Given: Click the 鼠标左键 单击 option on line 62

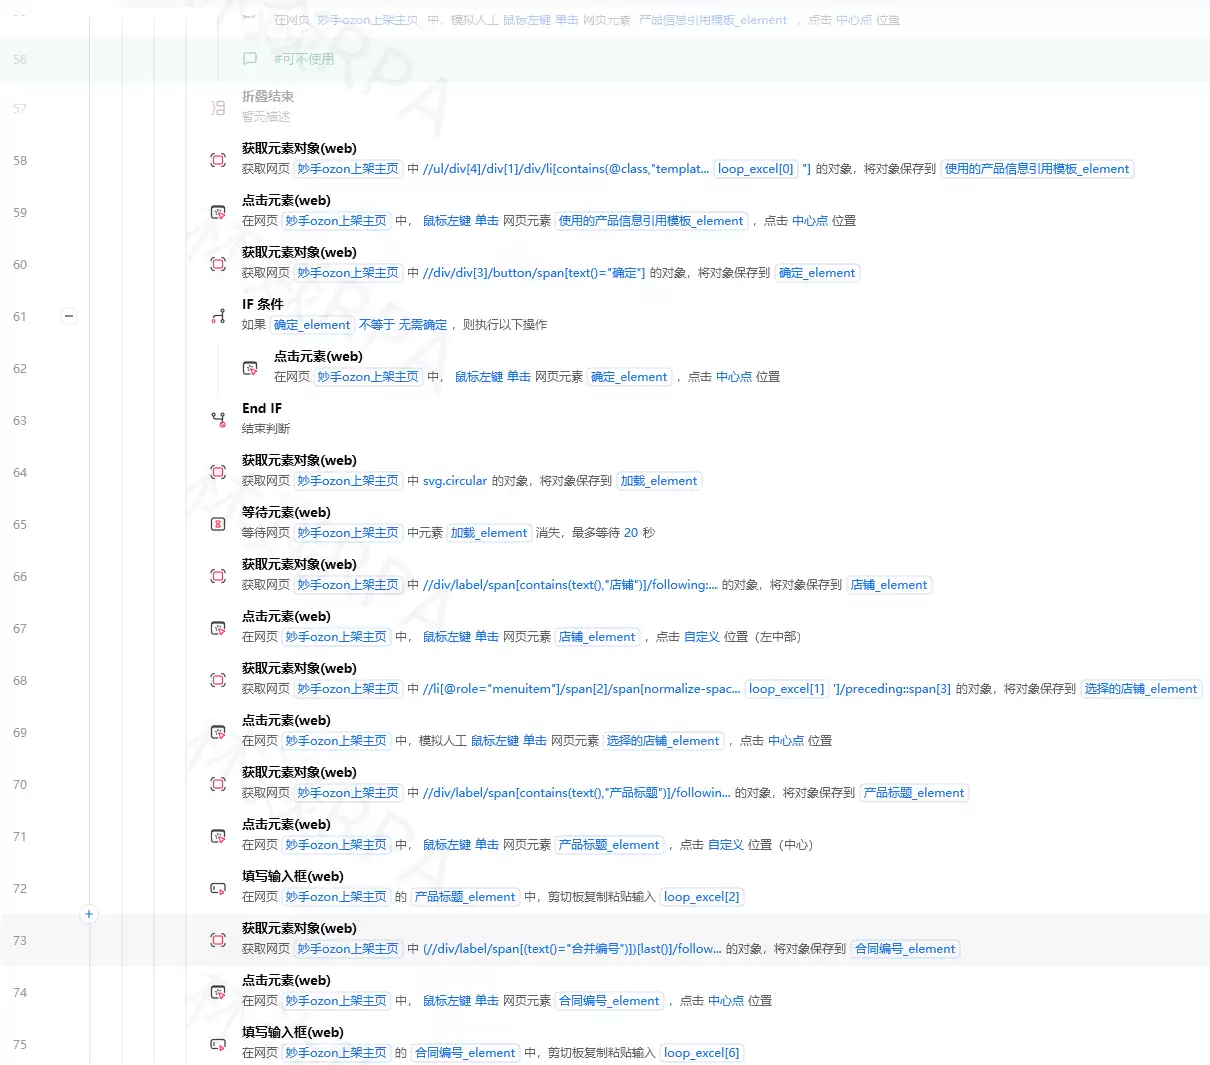Looking at the screenshot, I should click(x=493, y=377).
